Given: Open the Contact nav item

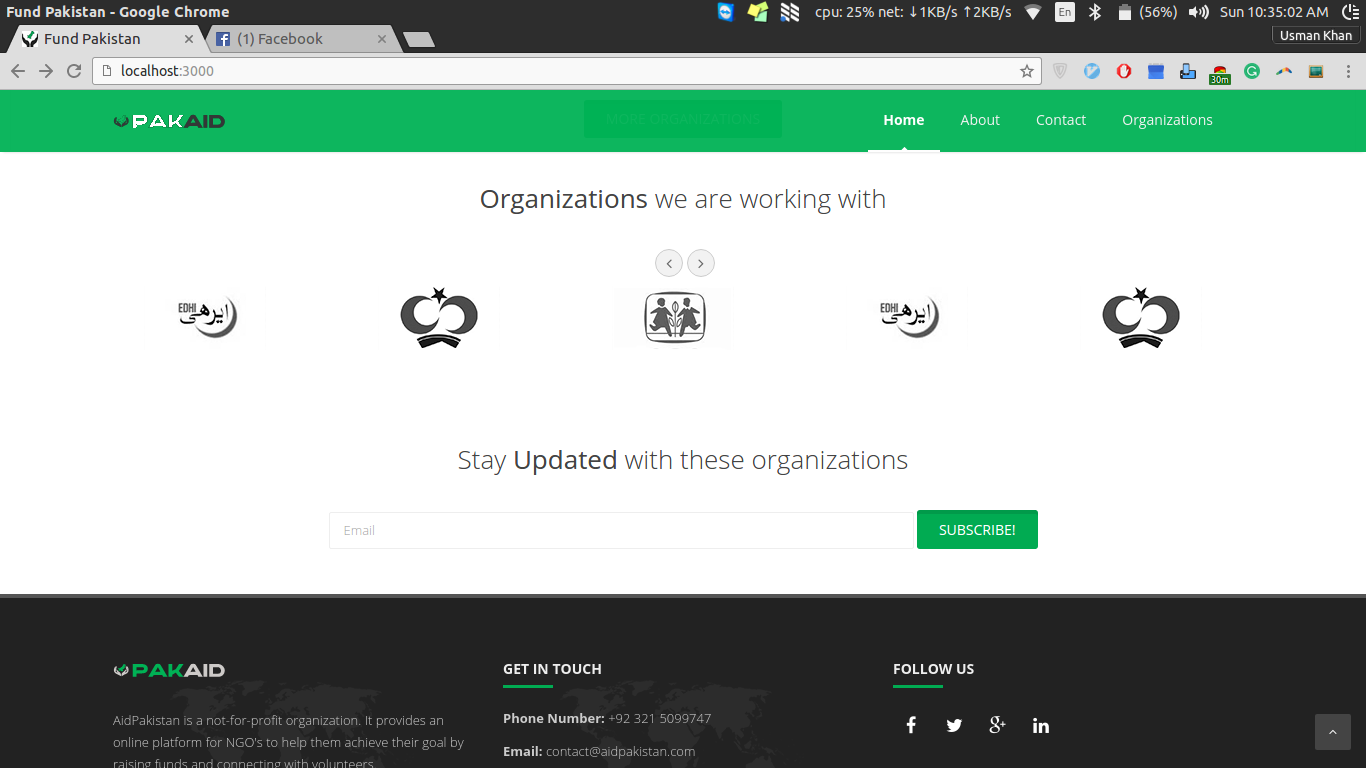Looking at the screenshot, I should [1061, 120].
